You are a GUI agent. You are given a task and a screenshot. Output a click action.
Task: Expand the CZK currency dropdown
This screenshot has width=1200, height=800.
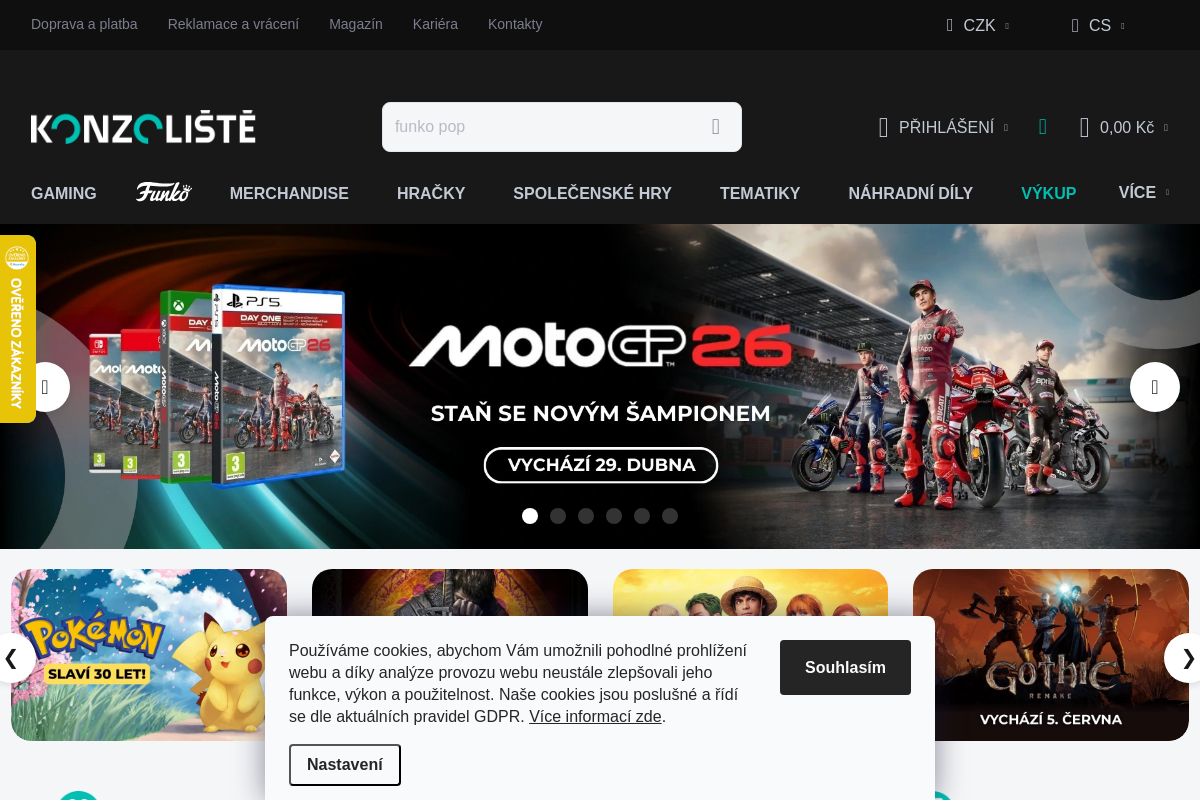[x=978, y=25]
